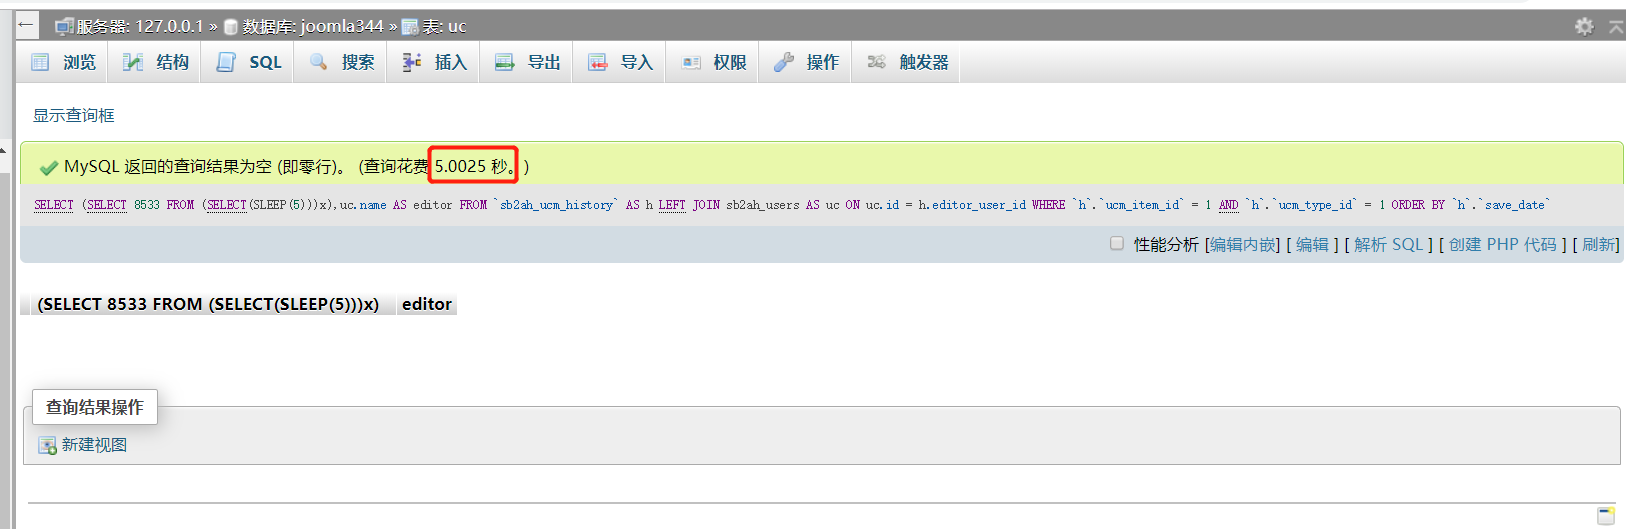
Task: Switch to the SQL tab
Action: click(250, 62)
